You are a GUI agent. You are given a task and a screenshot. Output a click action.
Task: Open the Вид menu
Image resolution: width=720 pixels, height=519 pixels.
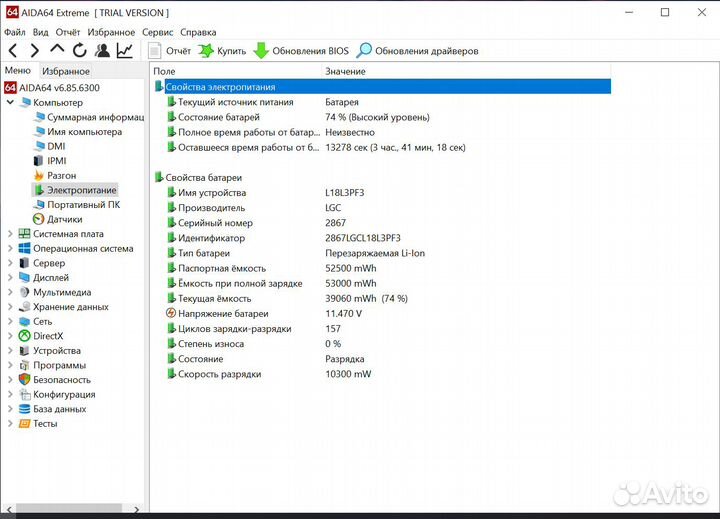tap(40, 32)
